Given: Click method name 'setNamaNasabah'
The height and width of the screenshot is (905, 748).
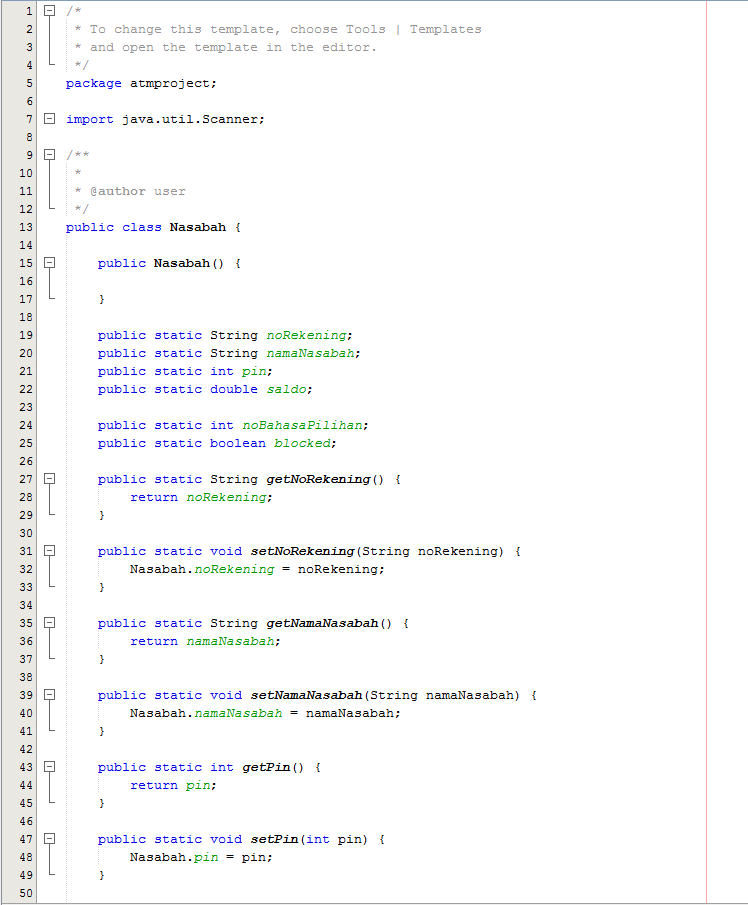Looking at the screenshot, I should pyautogui.click(x=306, y=695).
